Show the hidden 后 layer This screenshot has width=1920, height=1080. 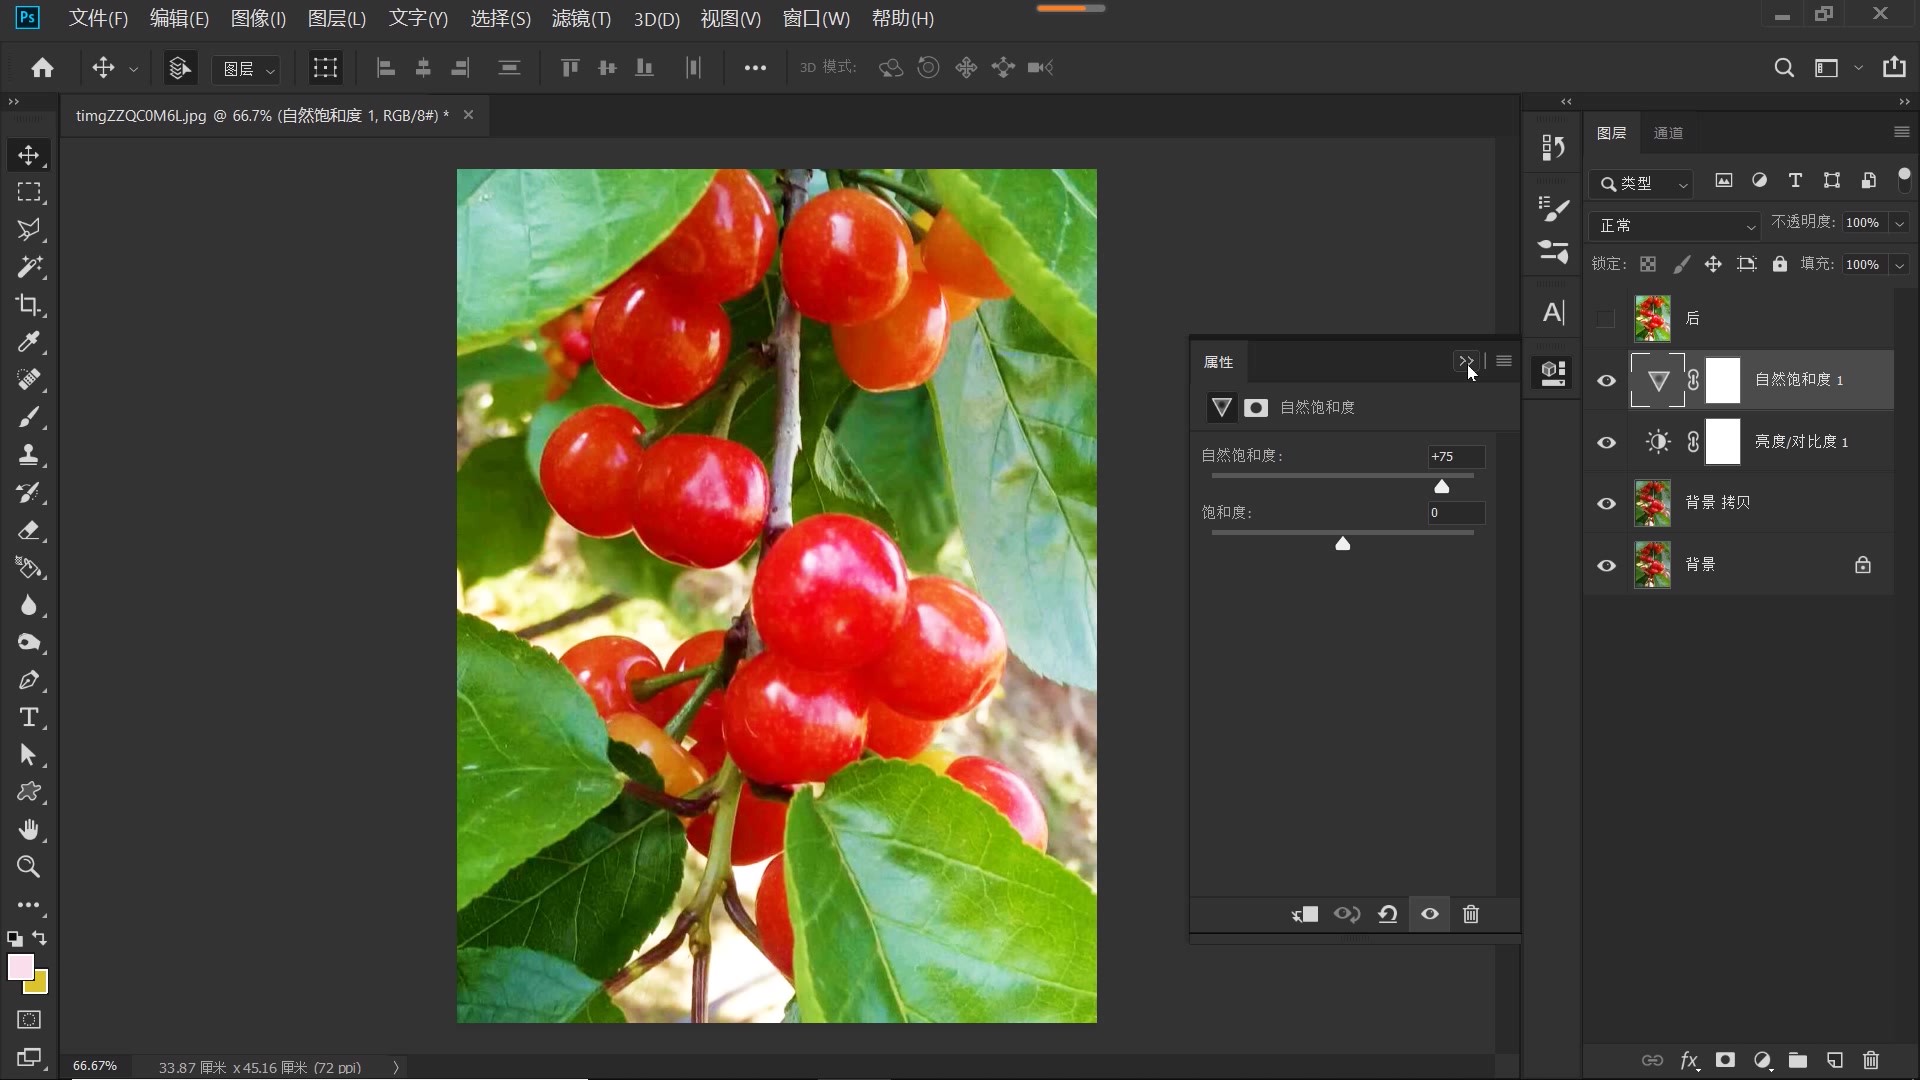click(1607, 318)
